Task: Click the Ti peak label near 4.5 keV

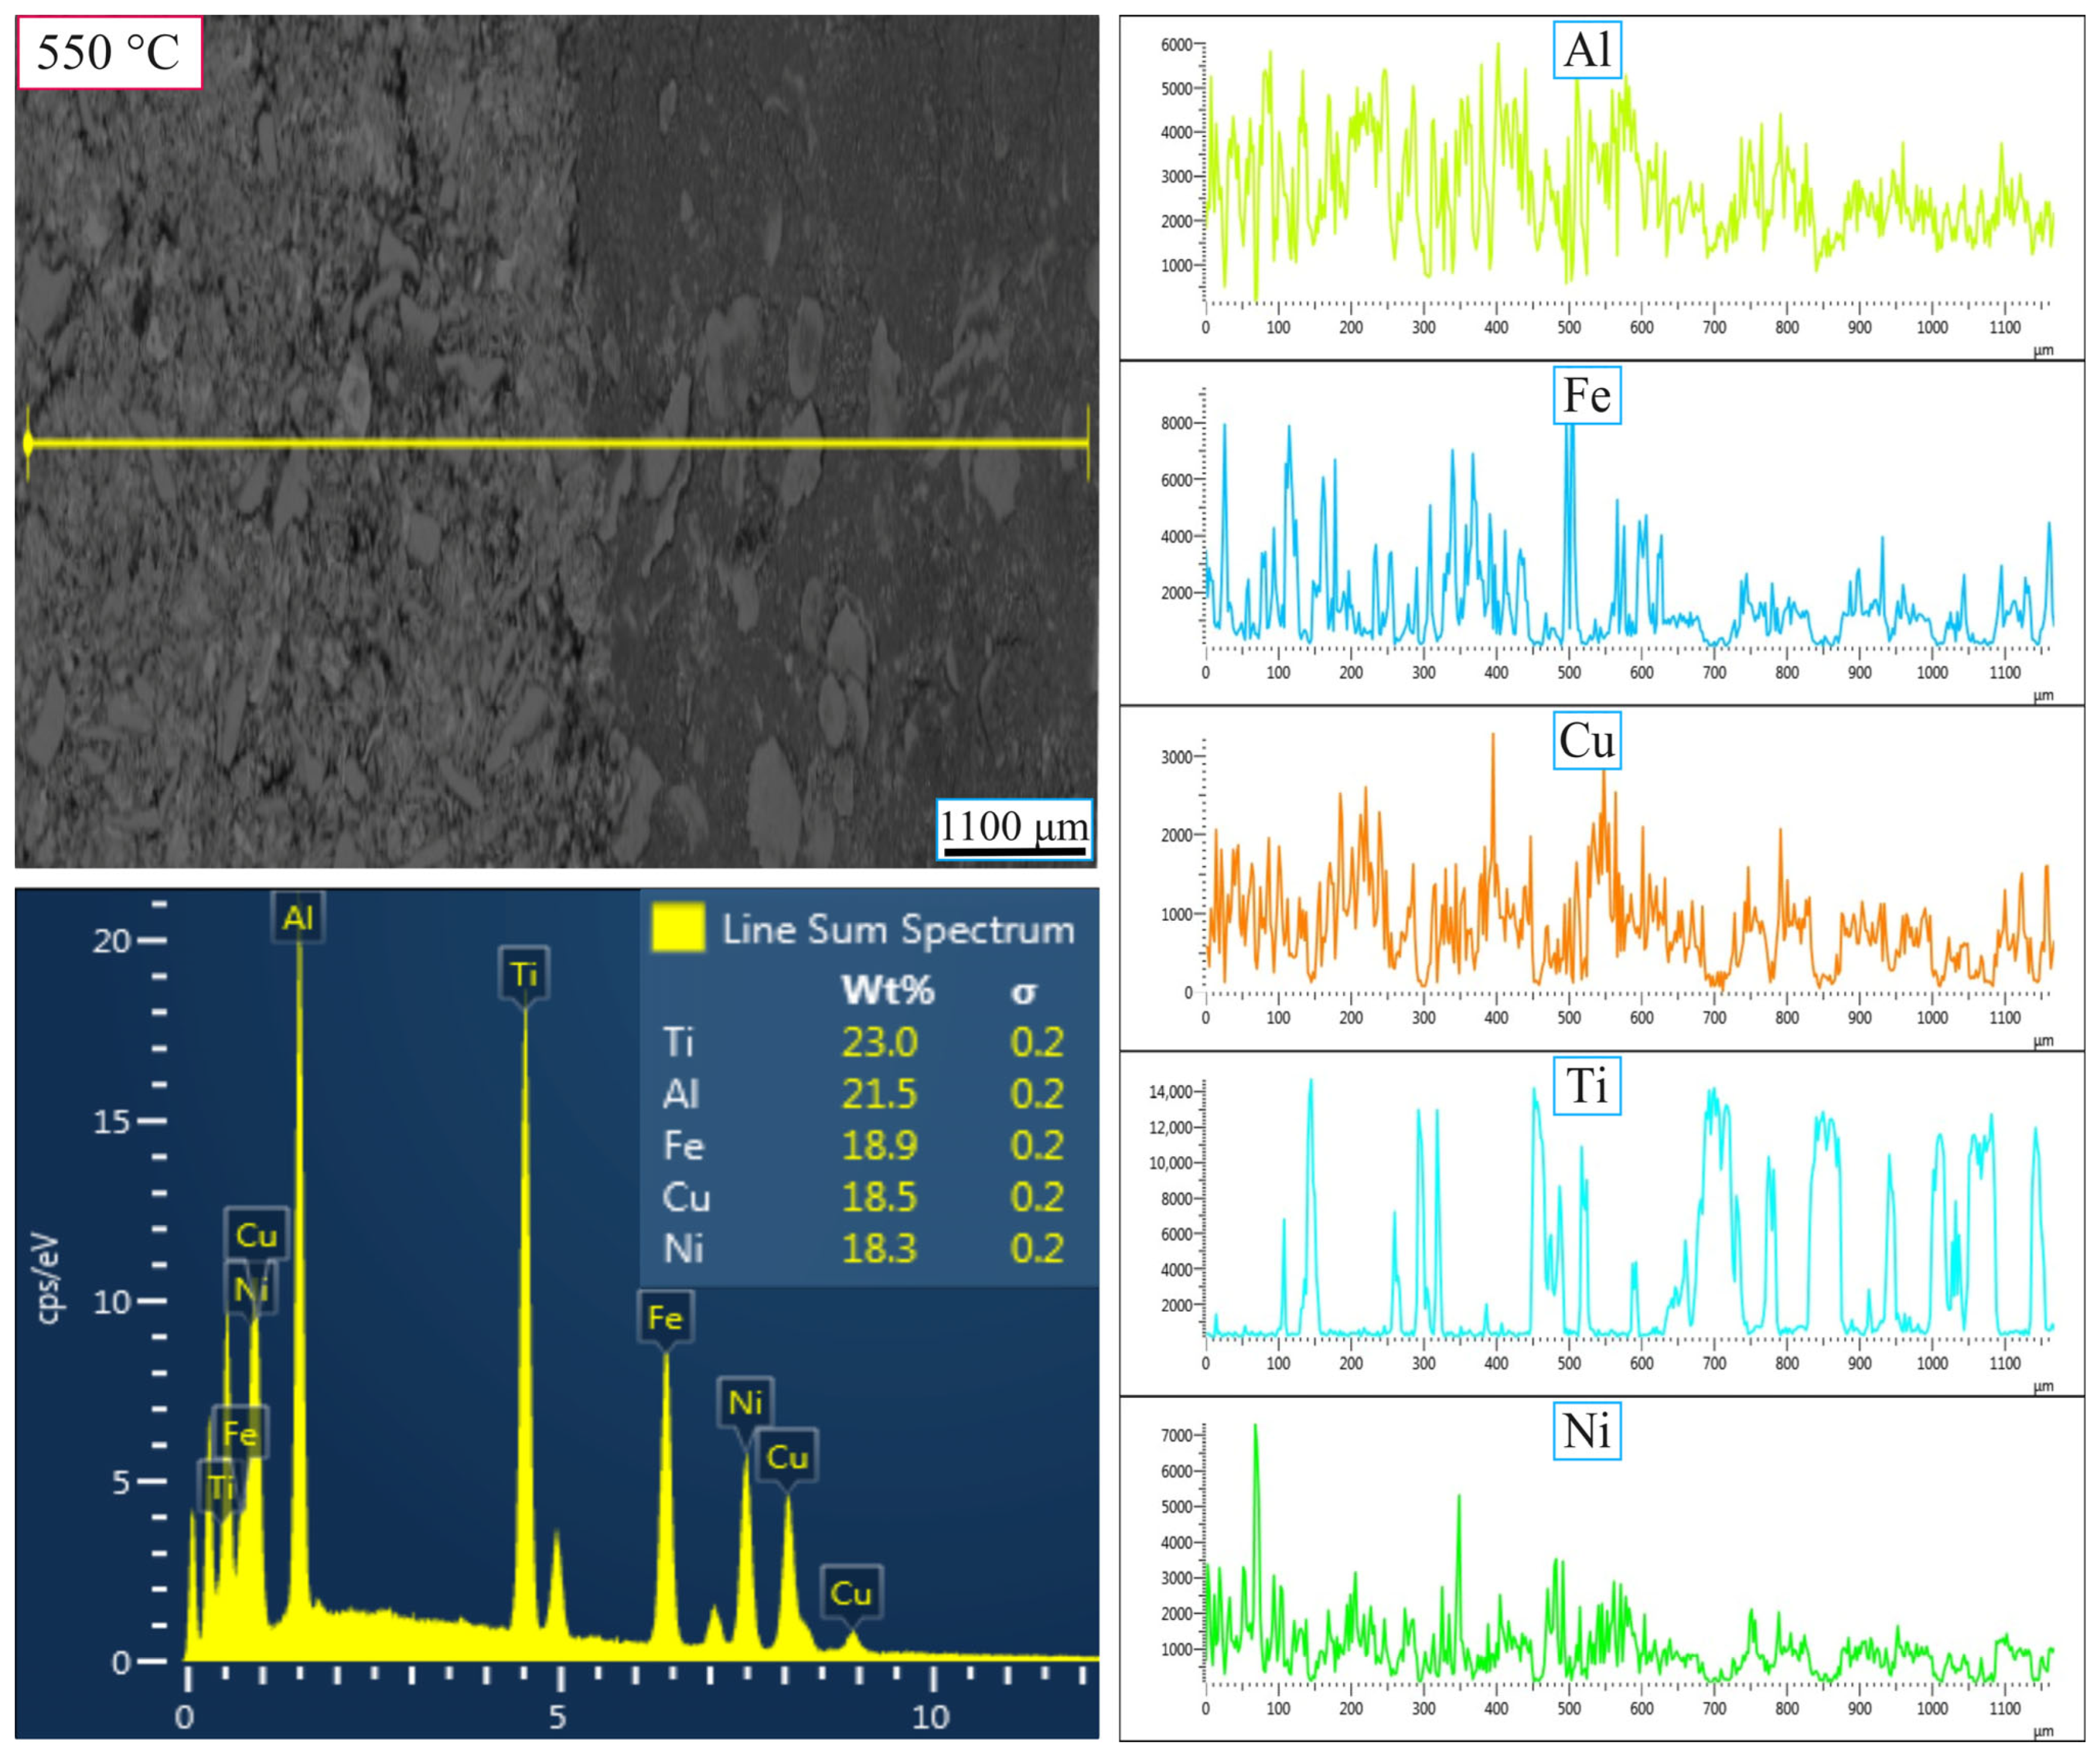Action: point(524,974)
